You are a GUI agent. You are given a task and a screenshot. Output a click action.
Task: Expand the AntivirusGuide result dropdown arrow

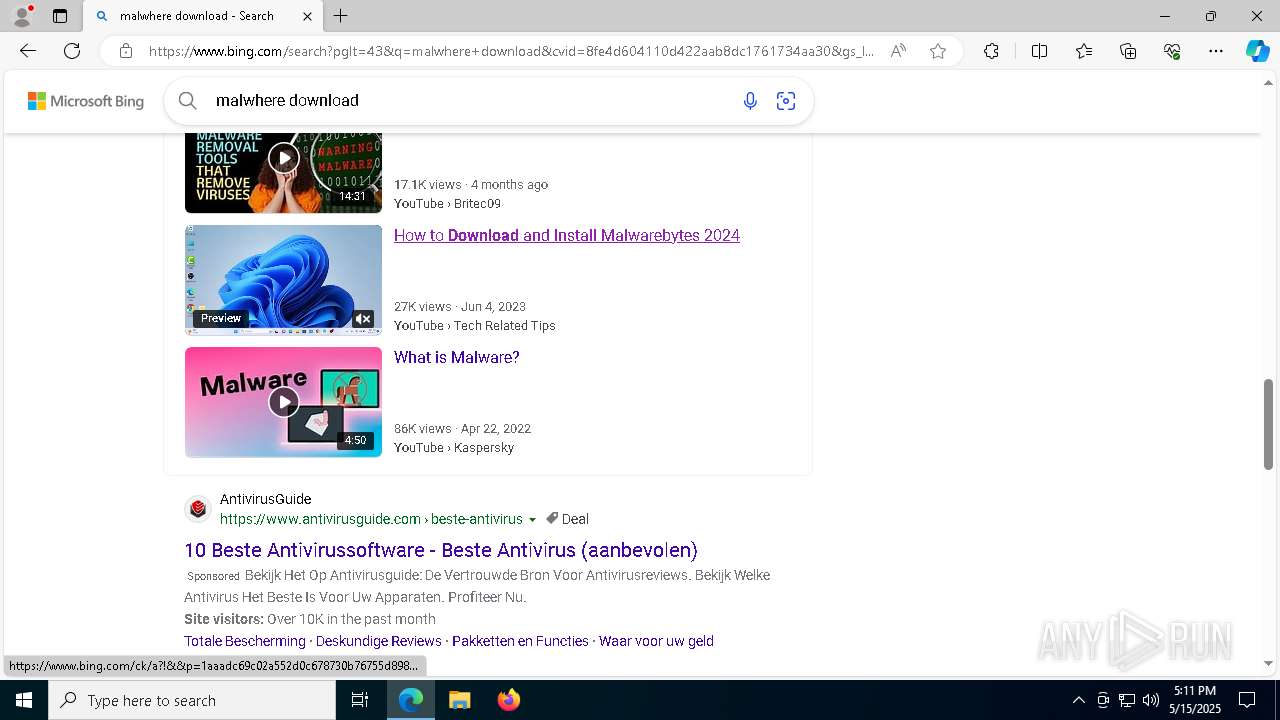(532, 520)
